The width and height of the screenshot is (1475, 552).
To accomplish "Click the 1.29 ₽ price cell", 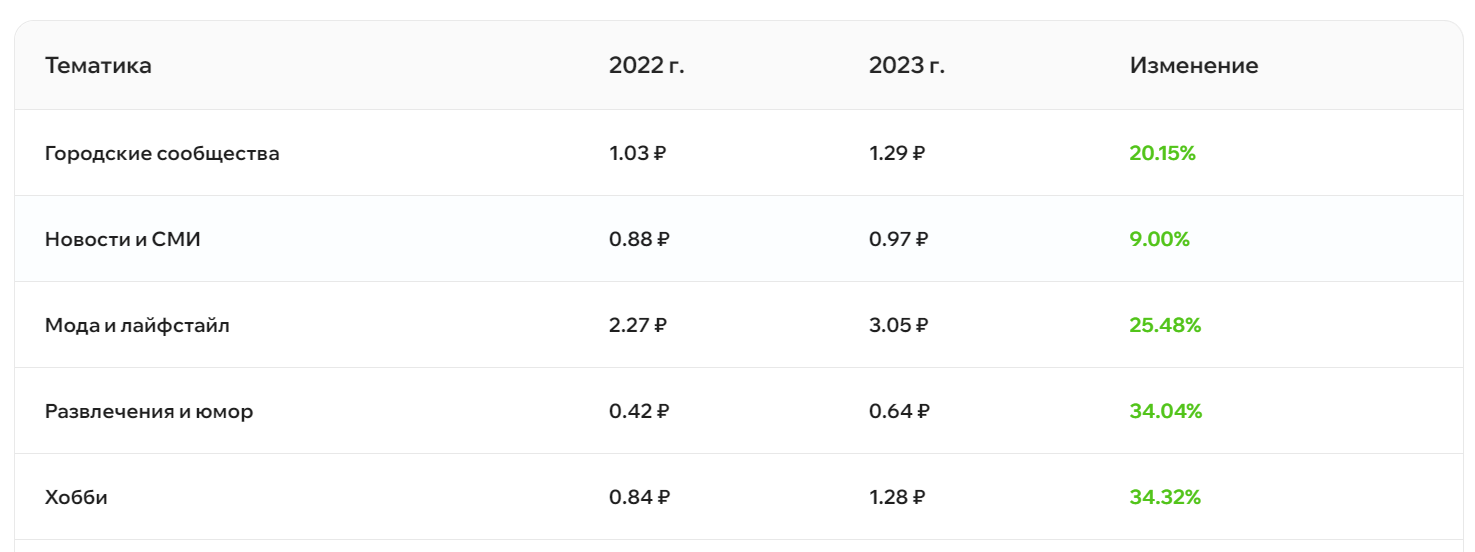I will (x=897, y=154).
